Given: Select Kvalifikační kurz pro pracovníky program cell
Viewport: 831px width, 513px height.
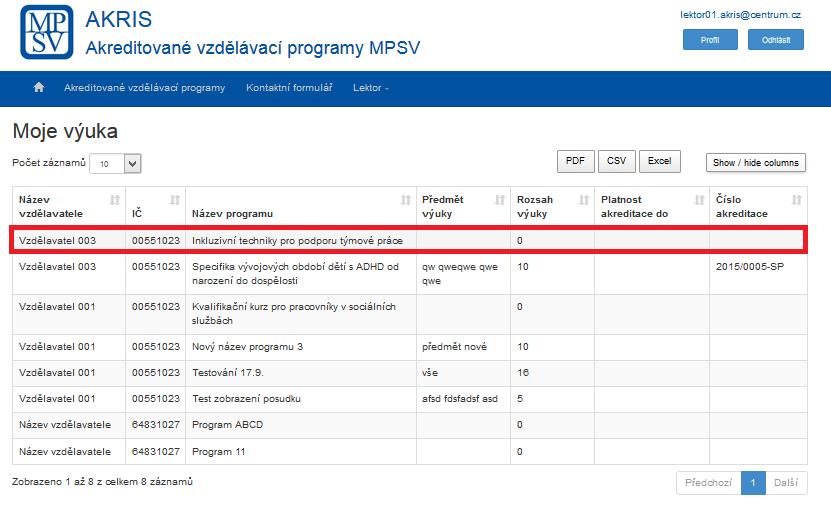Looking at the screenshot, I should click(300, 314).
